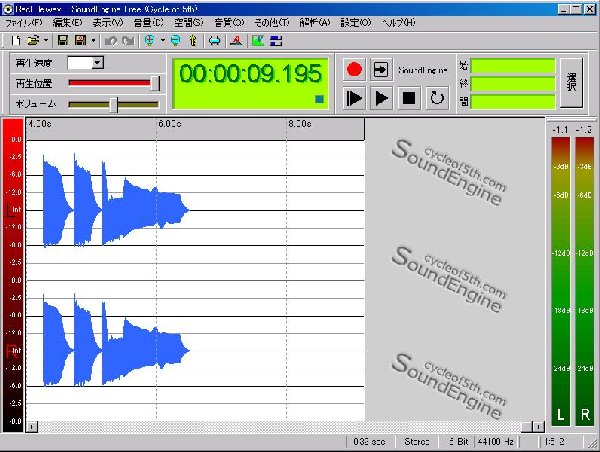This screenshot has width=600, height=452.
Task: Open the playback speed combo box
Action: point(97,63)
